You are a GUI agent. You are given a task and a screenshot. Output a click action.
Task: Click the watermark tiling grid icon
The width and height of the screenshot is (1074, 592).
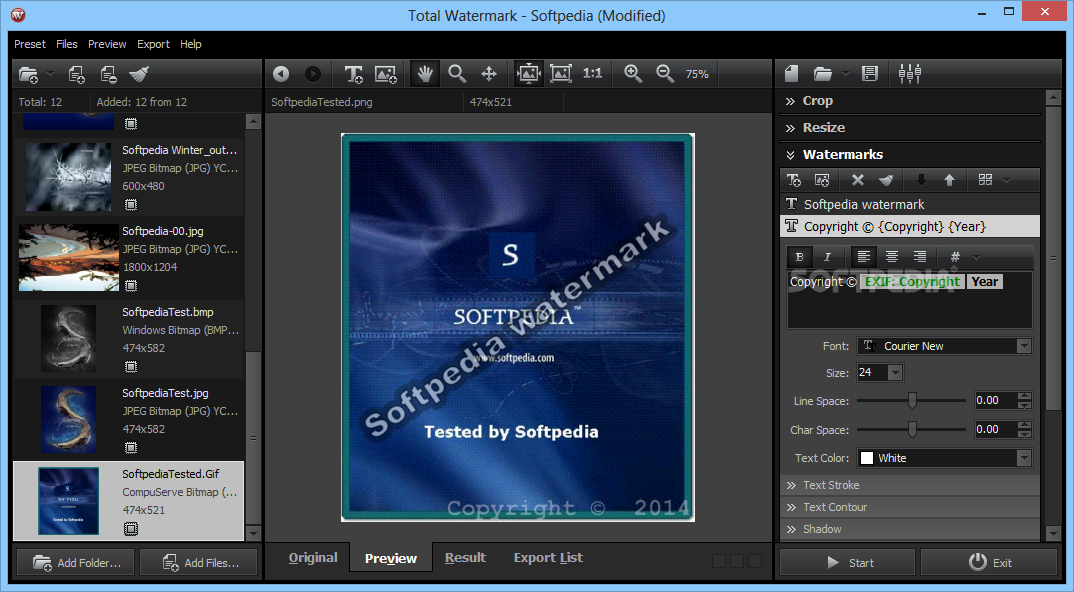[985, 180]
